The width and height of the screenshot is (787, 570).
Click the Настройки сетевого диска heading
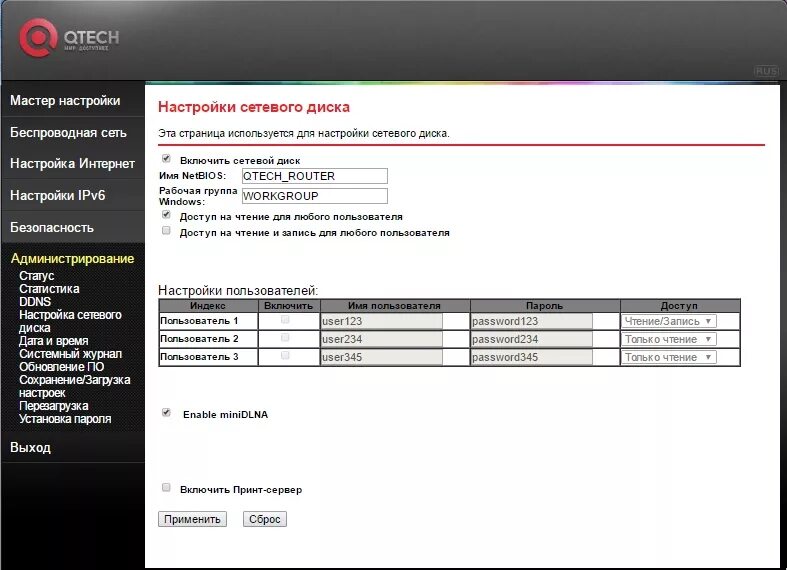tap(254, 107)
